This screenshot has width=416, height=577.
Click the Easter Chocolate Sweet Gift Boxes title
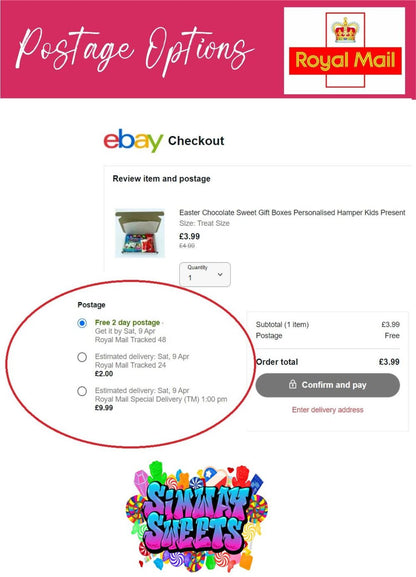tap(292, 212)
